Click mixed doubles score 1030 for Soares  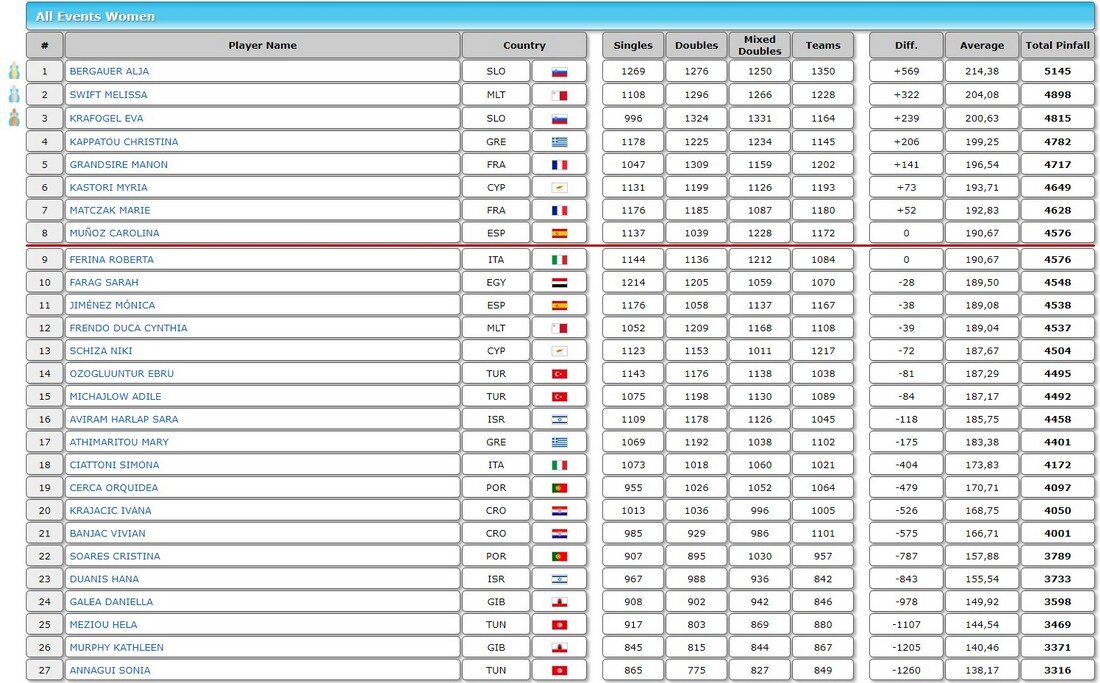pyautogui.click(x=760, y=556)
